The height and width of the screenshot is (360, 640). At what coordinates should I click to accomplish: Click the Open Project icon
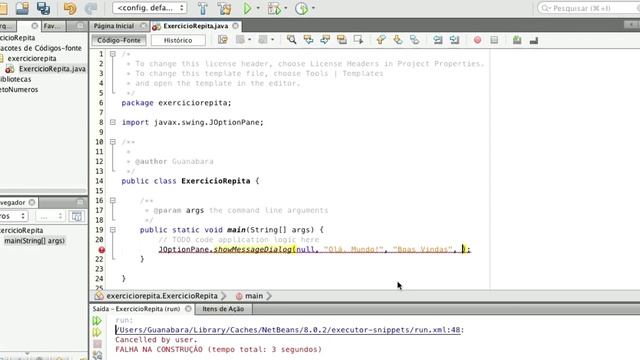[22, 8]
